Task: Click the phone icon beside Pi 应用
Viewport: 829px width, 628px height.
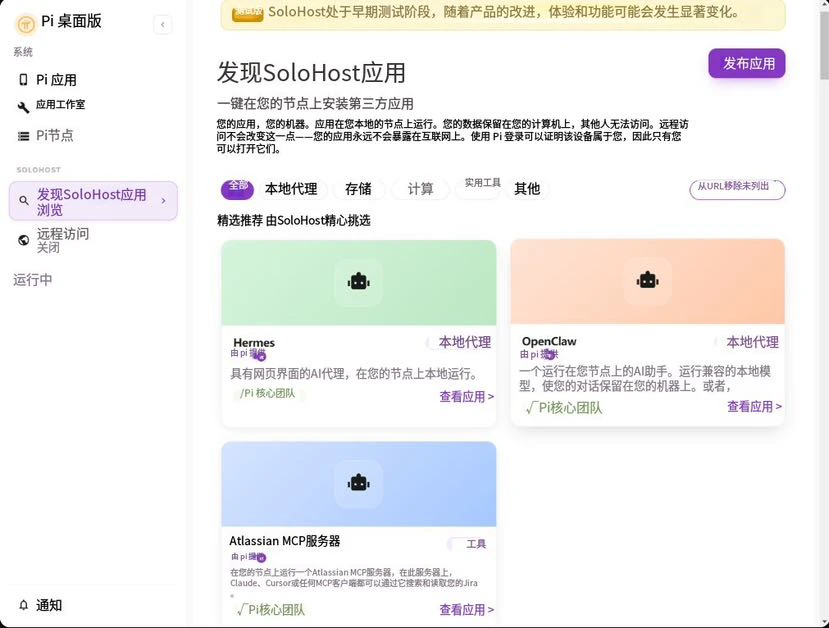Action: (23, 80)
